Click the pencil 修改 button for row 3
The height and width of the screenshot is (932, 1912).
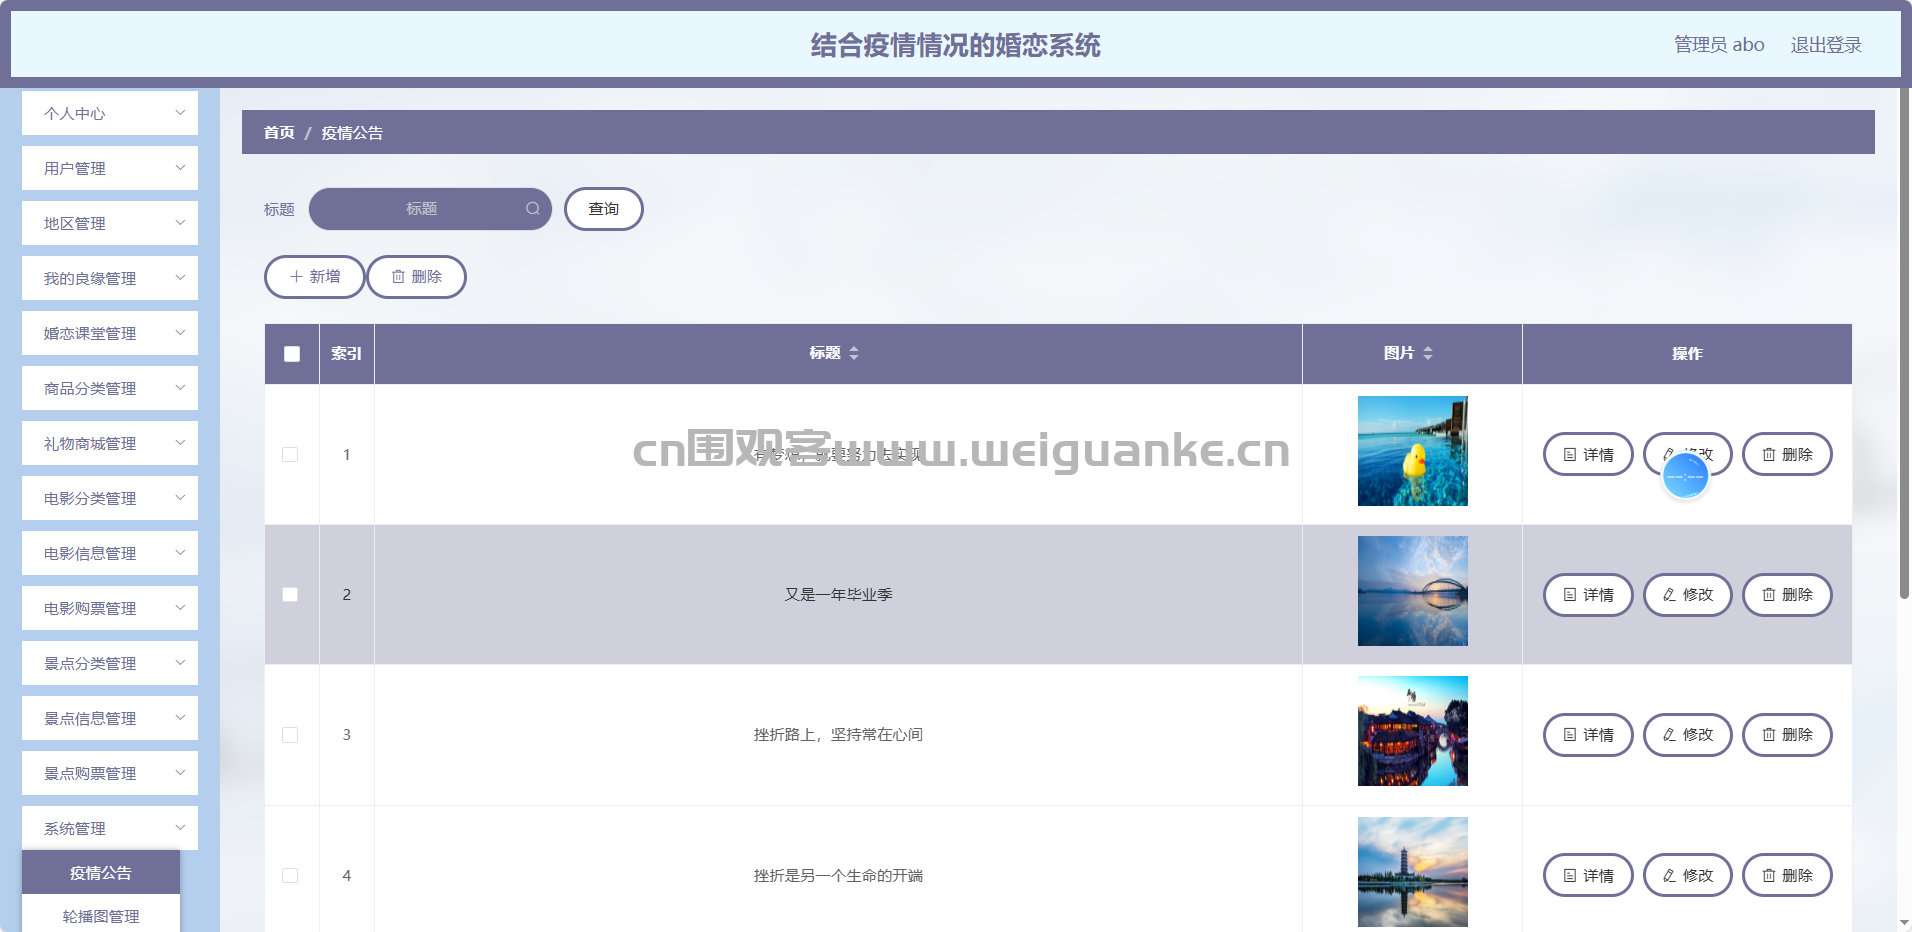point(1687,735)
